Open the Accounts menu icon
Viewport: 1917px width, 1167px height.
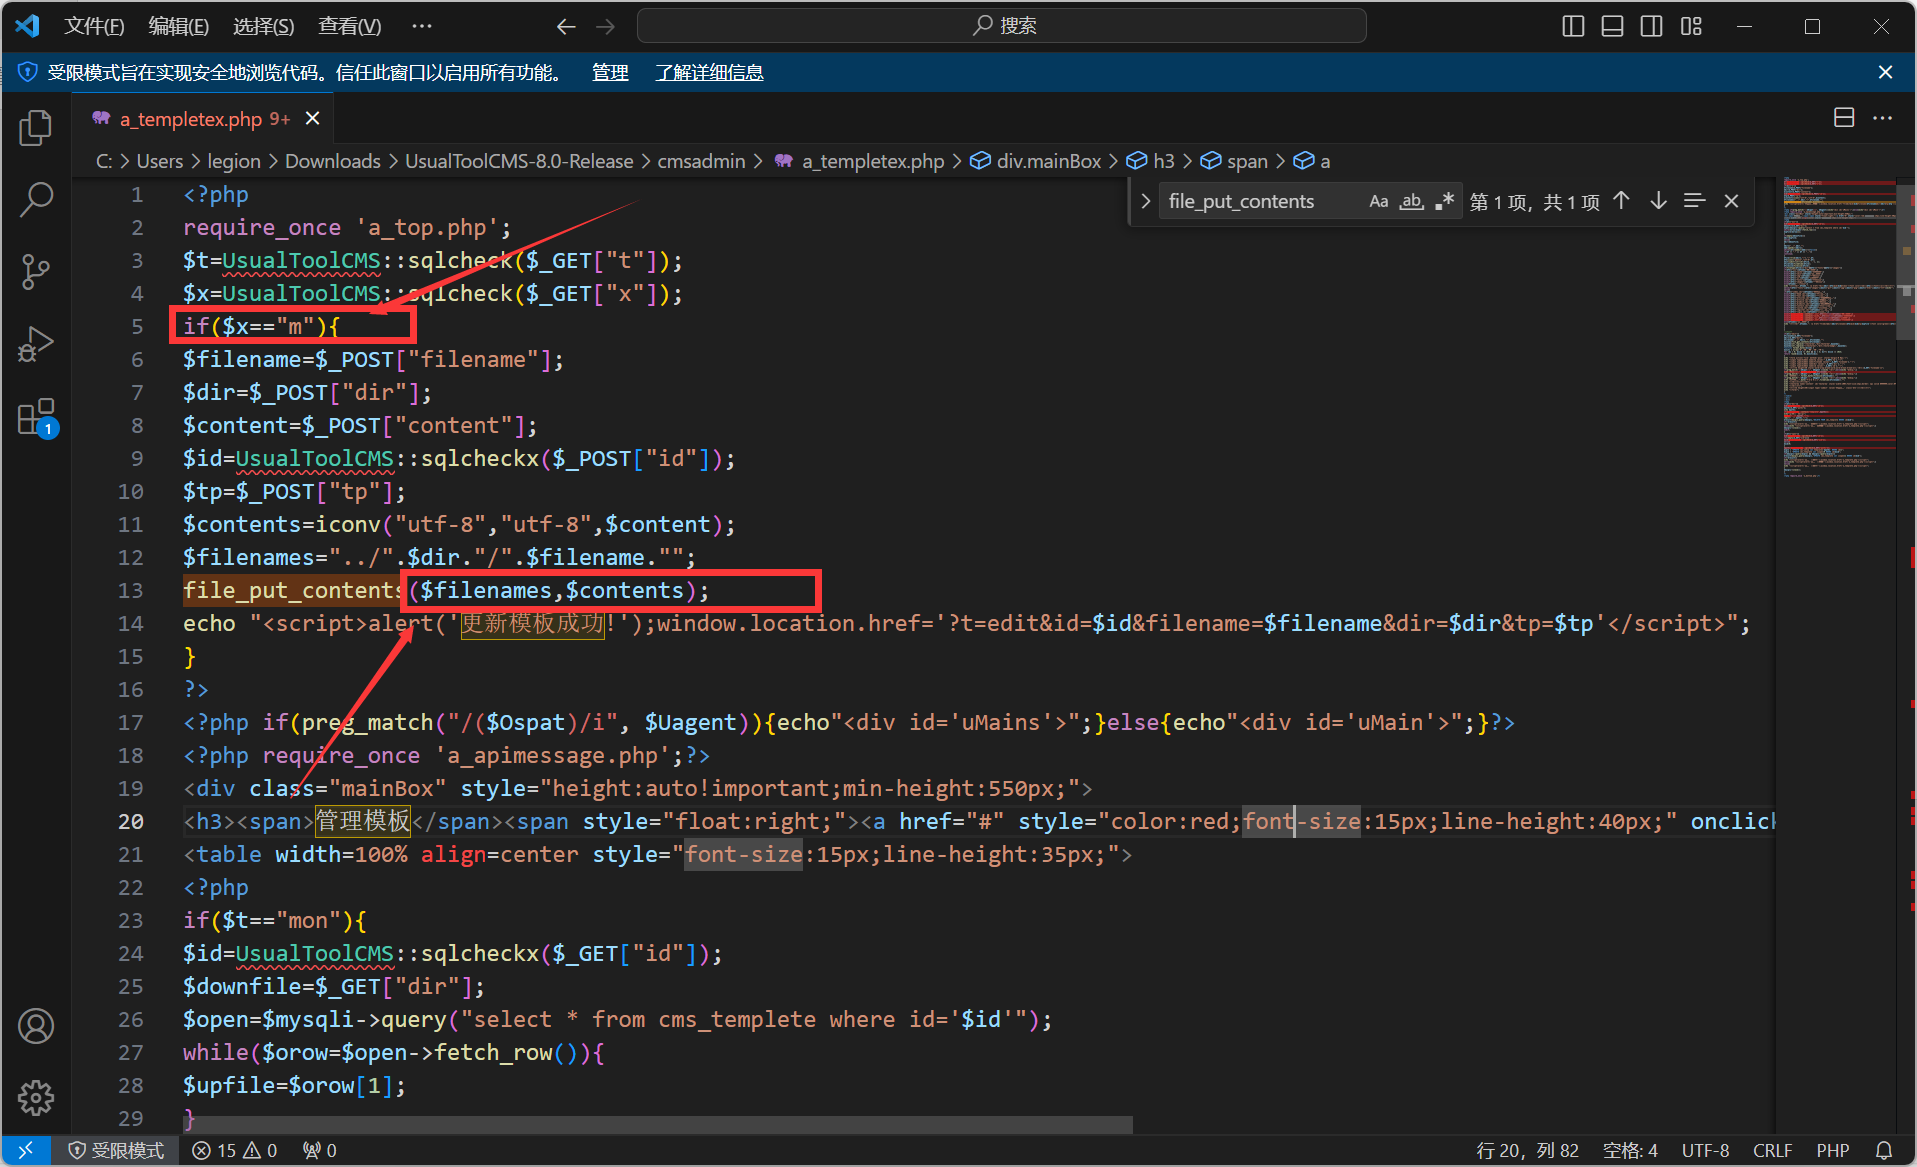tap(36, 1026)
